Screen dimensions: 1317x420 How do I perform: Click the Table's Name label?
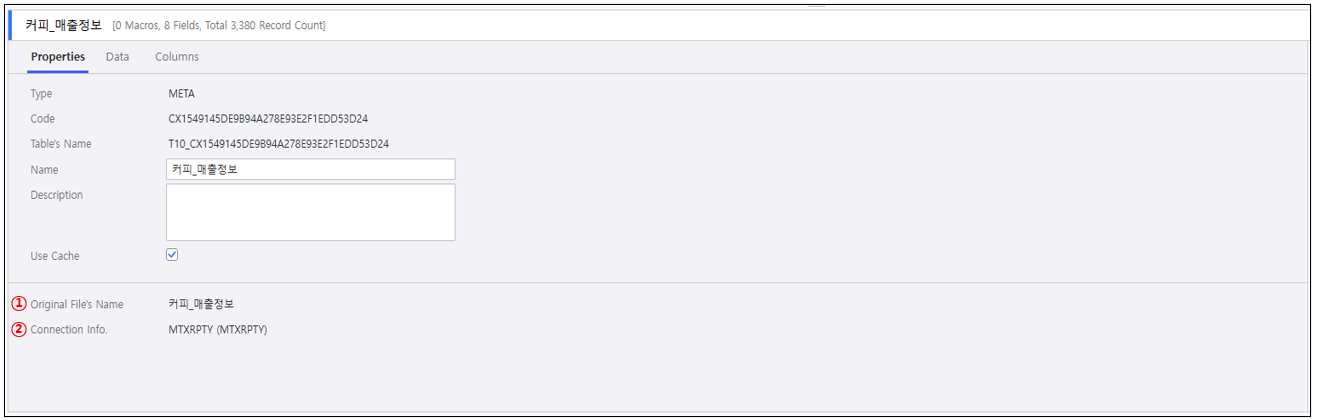click(61, 144)
